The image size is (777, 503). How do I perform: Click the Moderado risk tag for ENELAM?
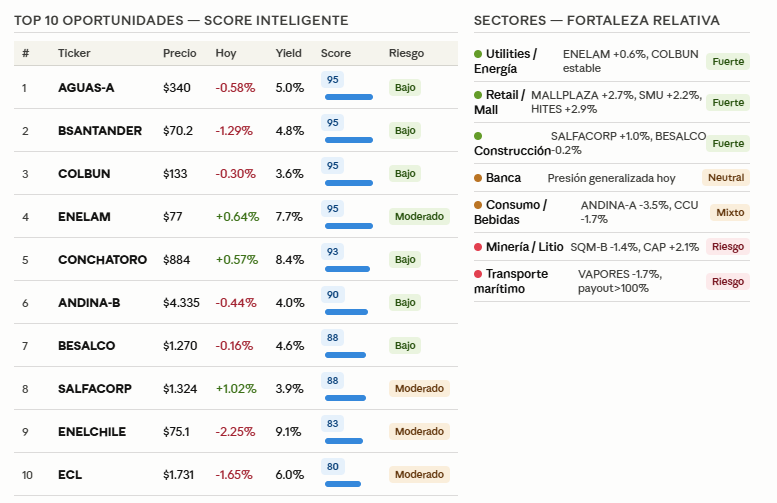tap(419, 217)
